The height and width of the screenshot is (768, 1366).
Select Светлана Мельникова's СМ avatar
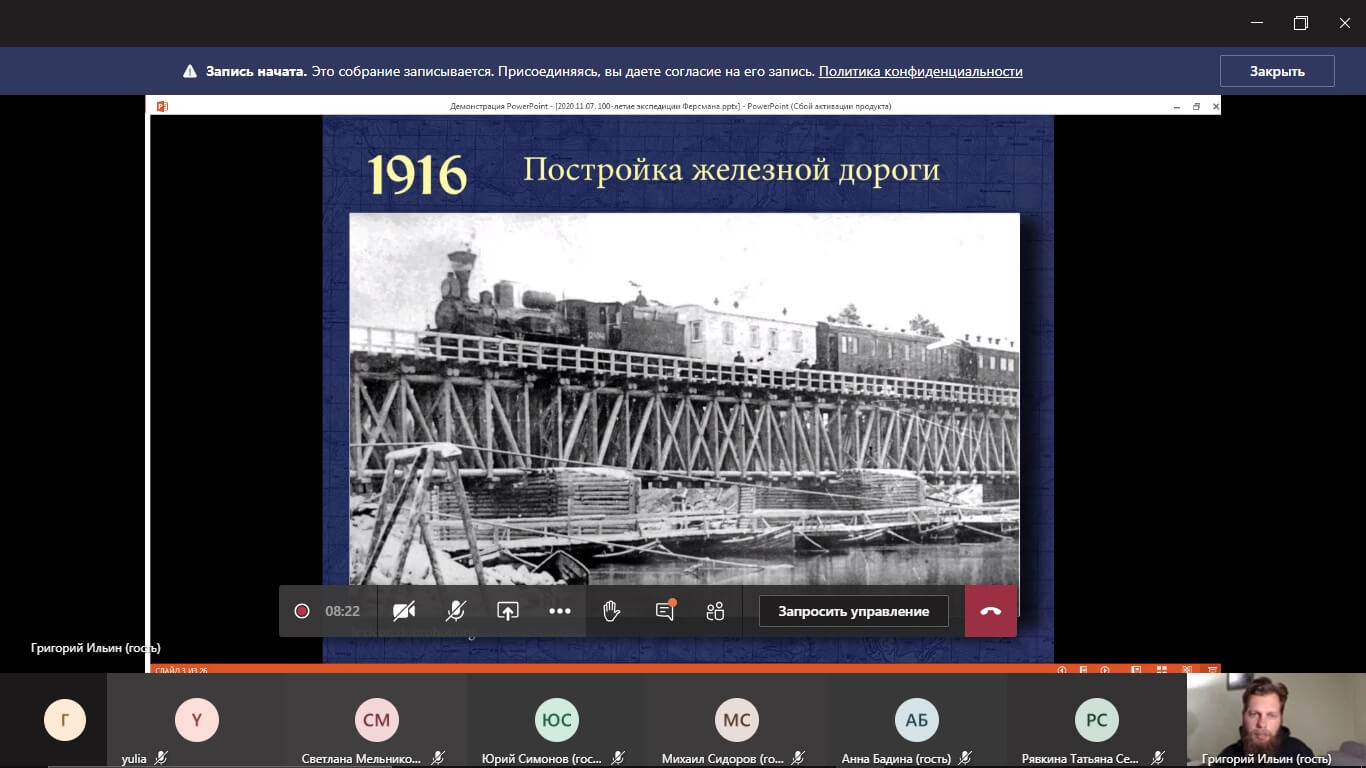pos(376,720)
